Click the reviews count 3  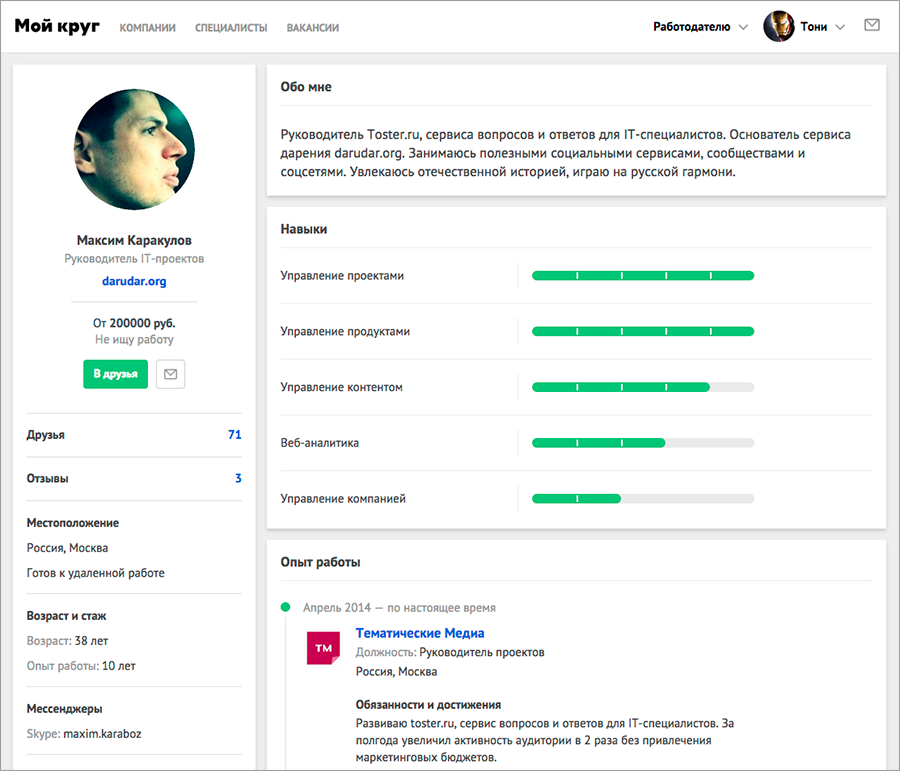coord(238,479)
